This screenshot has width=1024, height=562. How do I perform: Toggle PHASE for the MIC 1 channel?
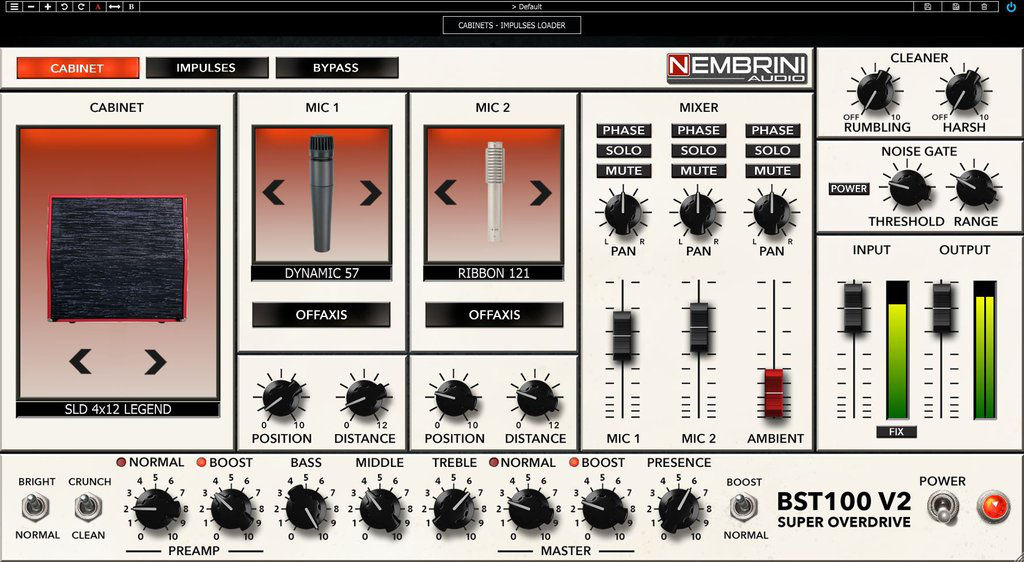click(624, 131)
